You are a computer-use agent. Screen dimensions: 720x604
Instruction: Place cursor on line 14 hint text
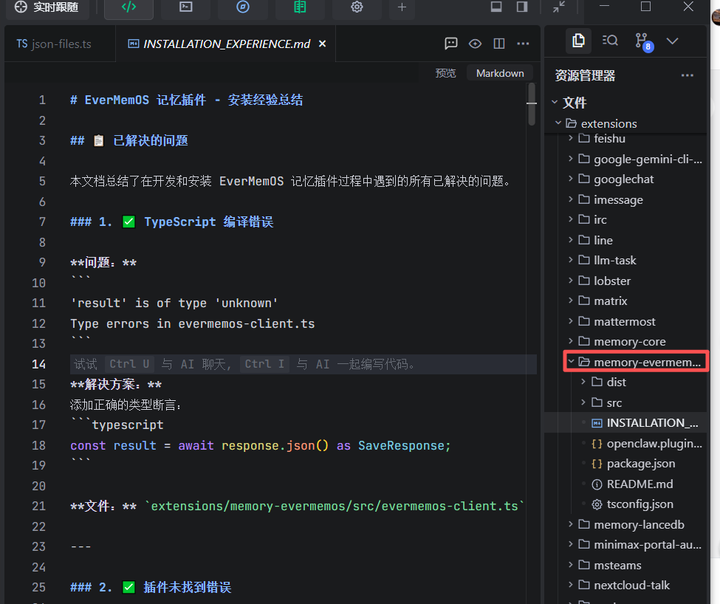pyautogui.click(x=245, y=364)
